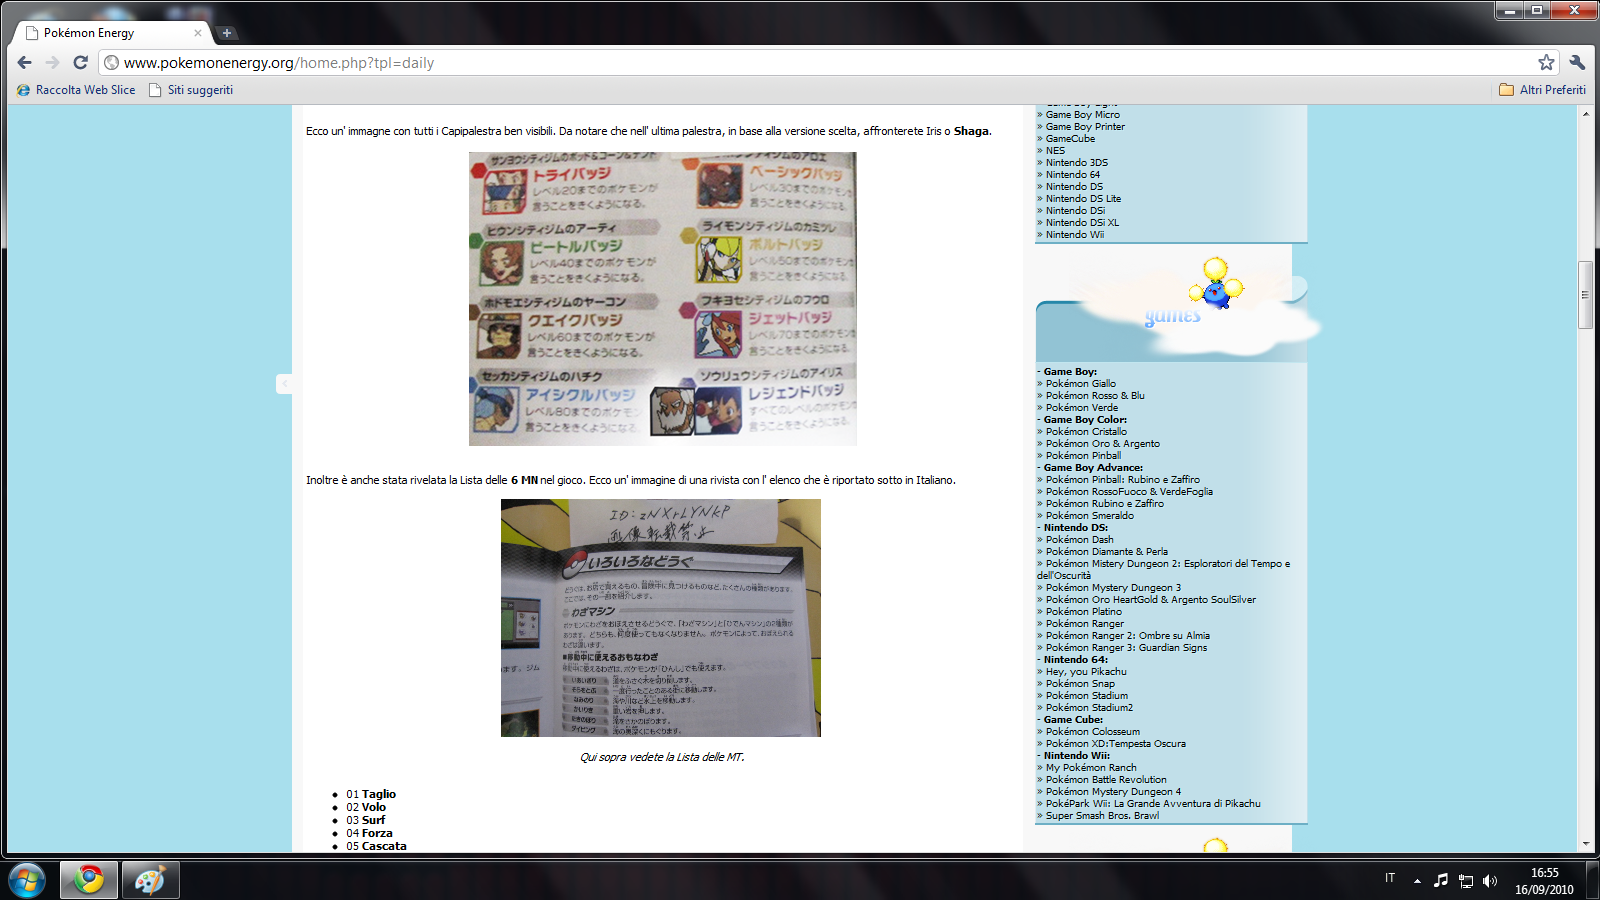1600x900 pixels.
Task: Open the My Pokémon Ranch link
Action: (x=1091, y=768)
